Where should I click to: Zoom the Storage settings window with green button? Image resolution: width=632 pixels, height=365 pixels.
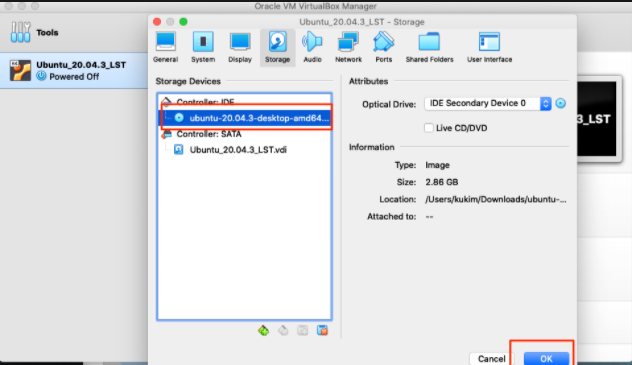coord(183,22)
